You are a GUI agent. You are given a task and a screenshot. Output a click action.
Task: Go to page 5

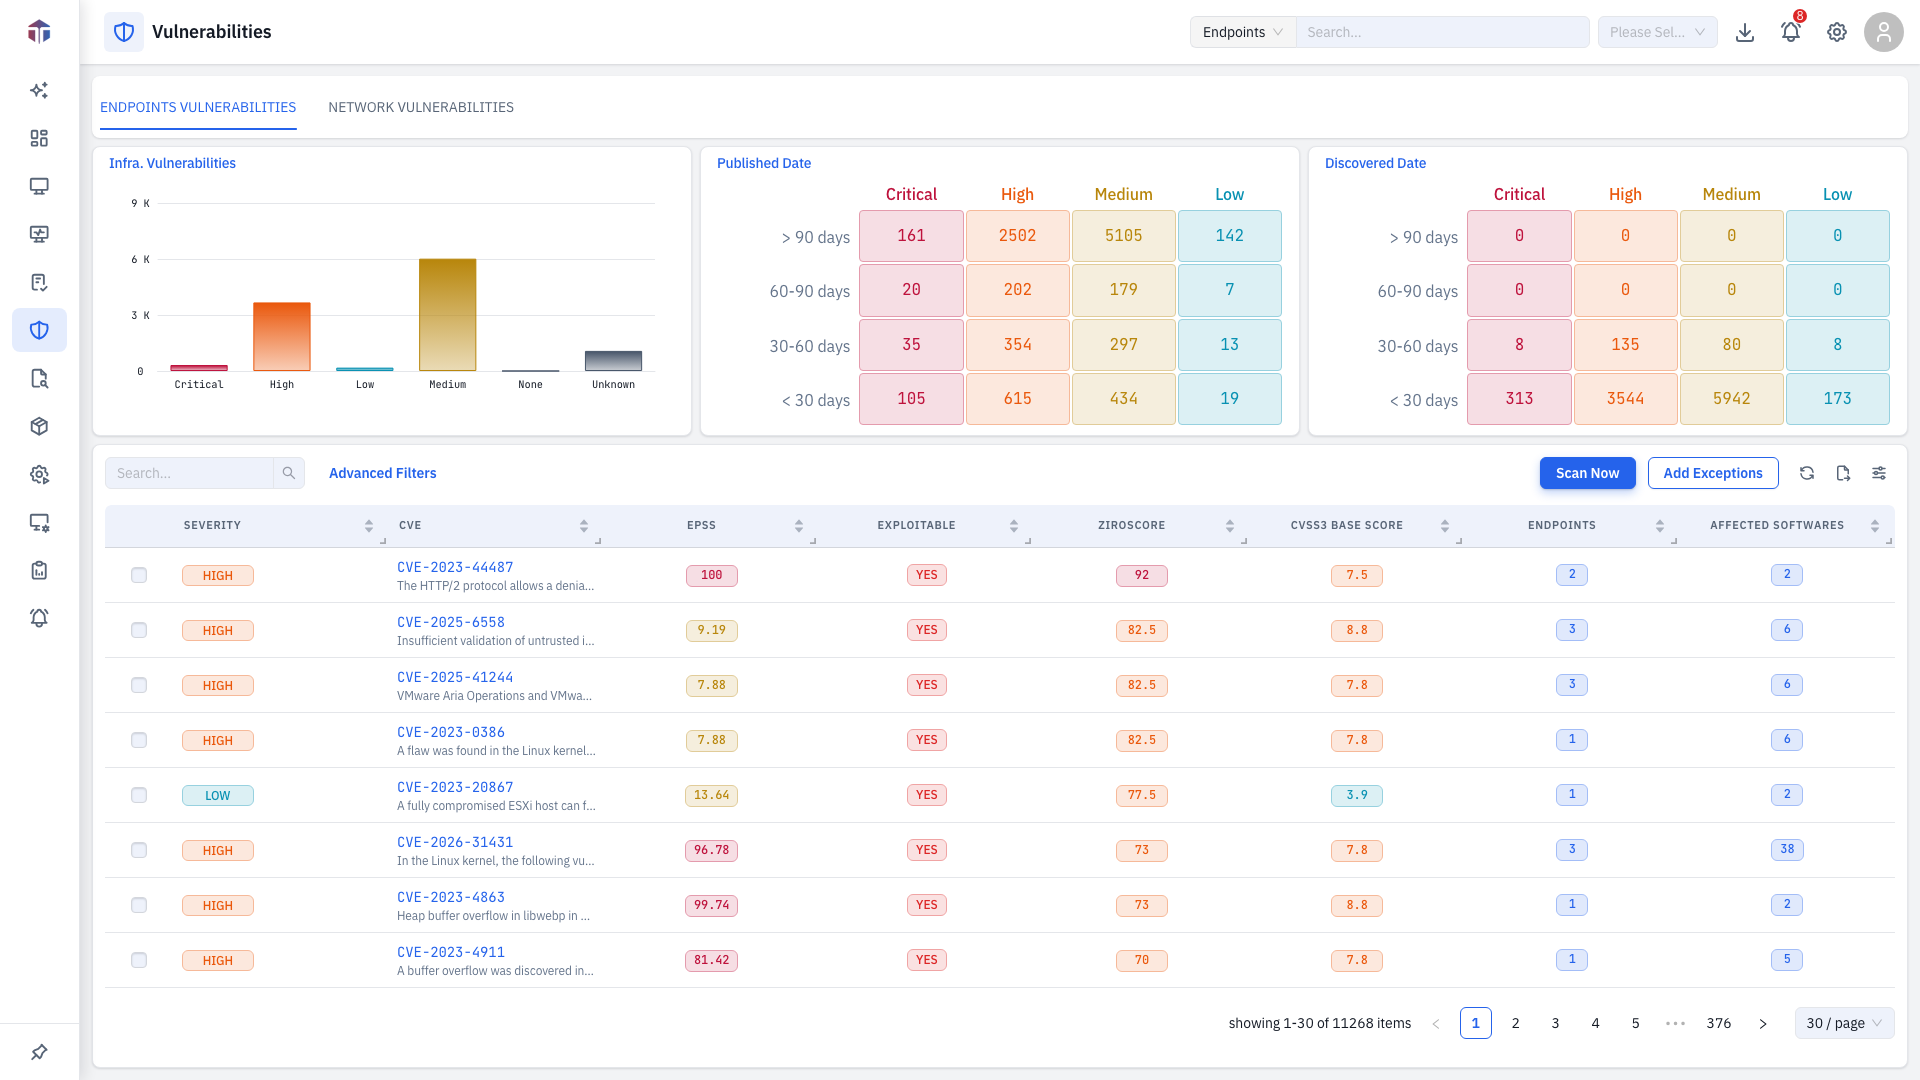pyautogui.click(x=1636, y=1023)
